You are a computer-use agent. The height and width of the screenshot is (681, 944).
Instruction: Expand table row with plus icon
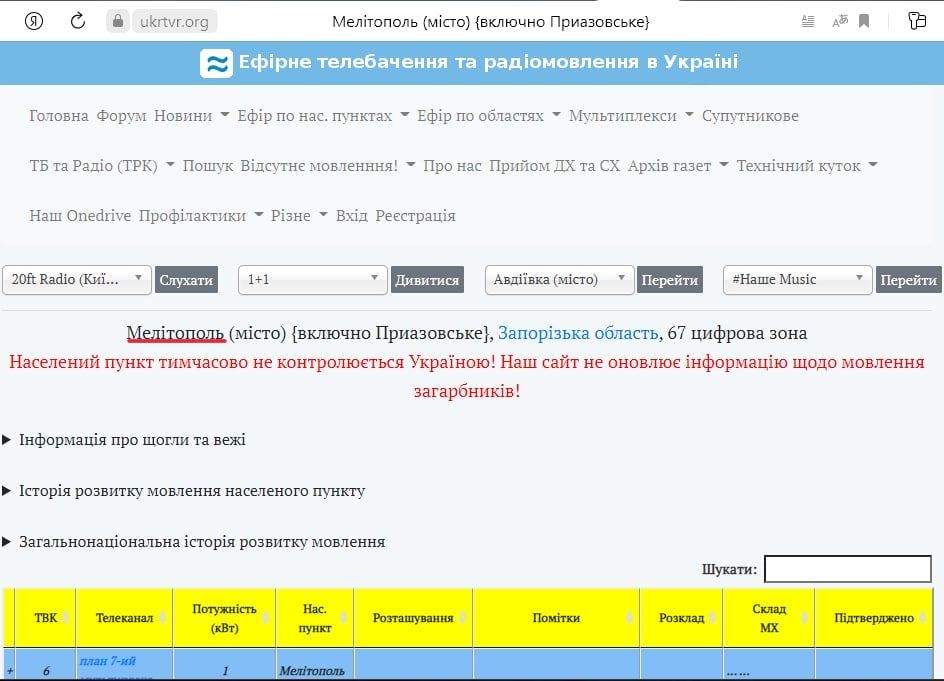10,670
